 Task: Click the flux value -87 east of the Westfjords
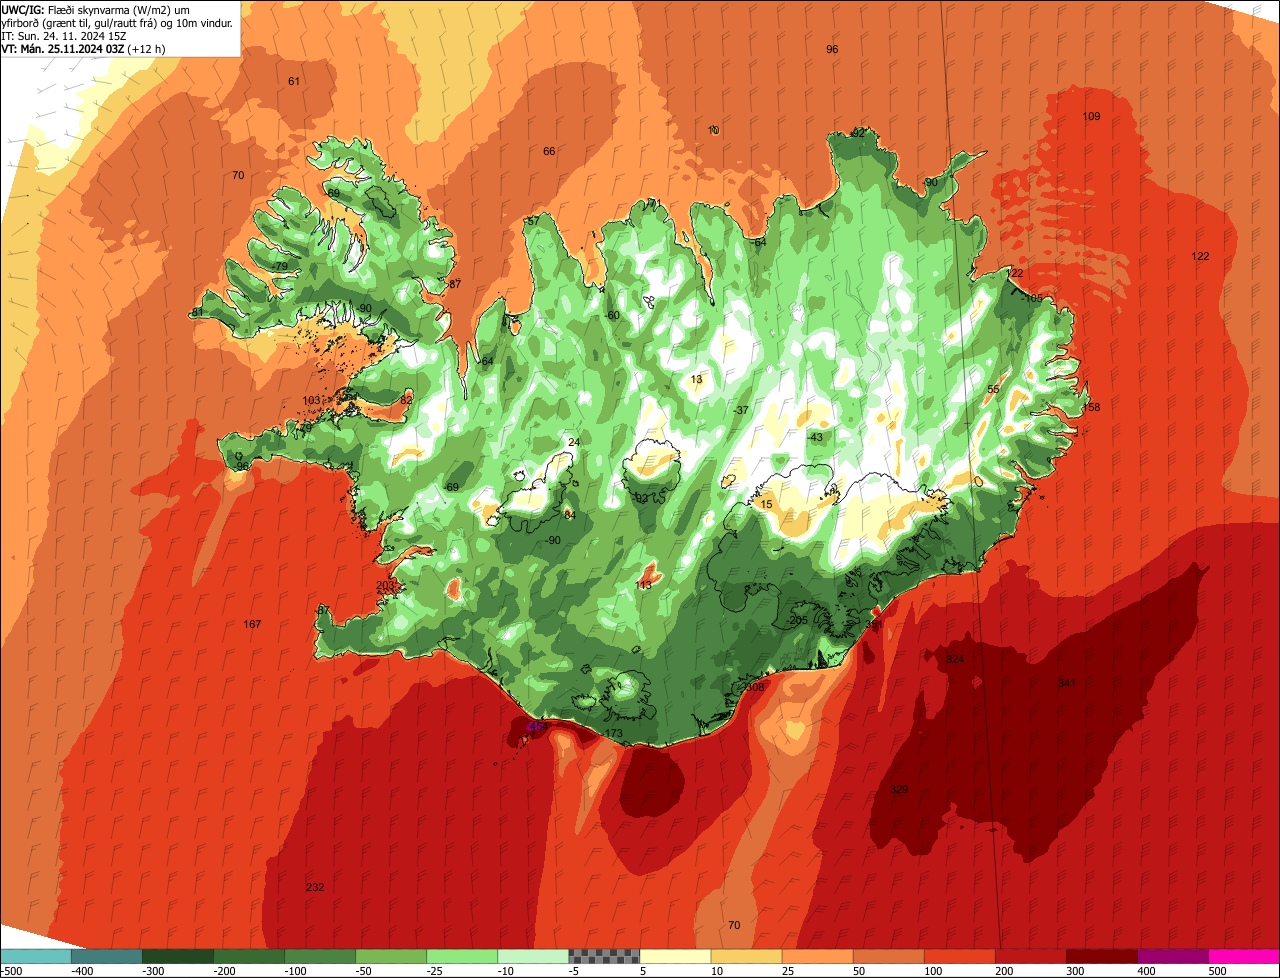(454, 284)
